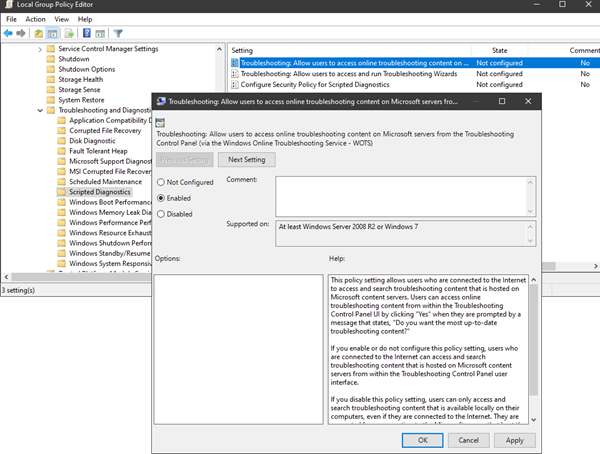The width and height of the screenshot is (600, 454).
Task: Select Windows Boot Performance tree item
Action: [x=110, y=202]
